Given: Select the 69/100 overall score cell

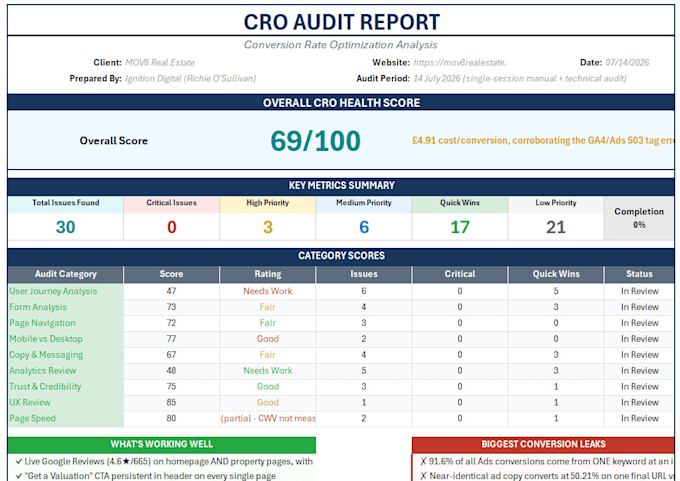Looking at the screenshot, I should point(315,141).
